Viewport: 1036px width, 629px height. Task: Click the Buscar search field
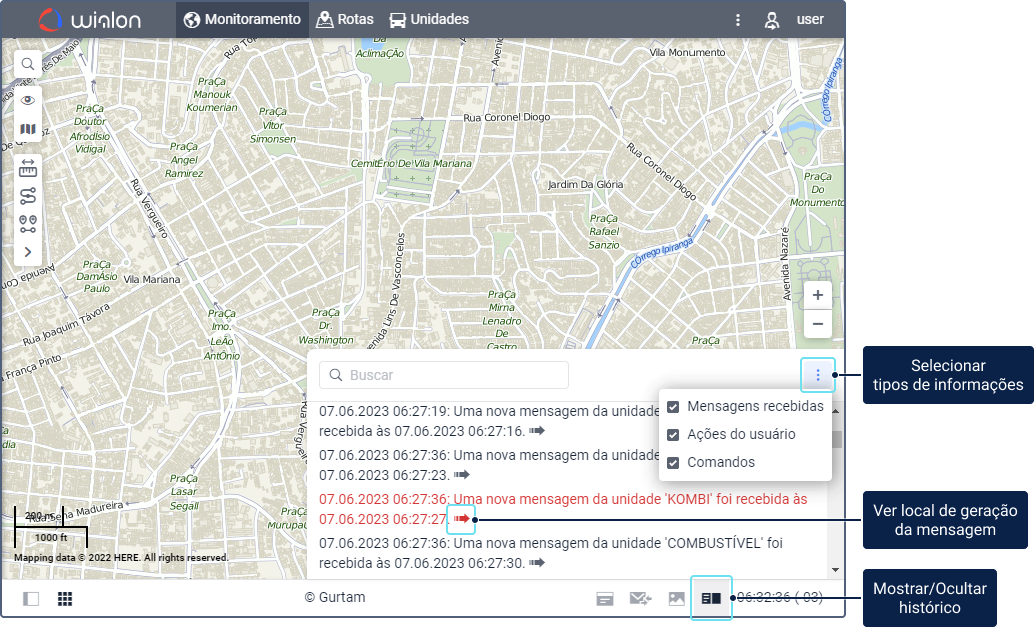(x=444, y=375)
